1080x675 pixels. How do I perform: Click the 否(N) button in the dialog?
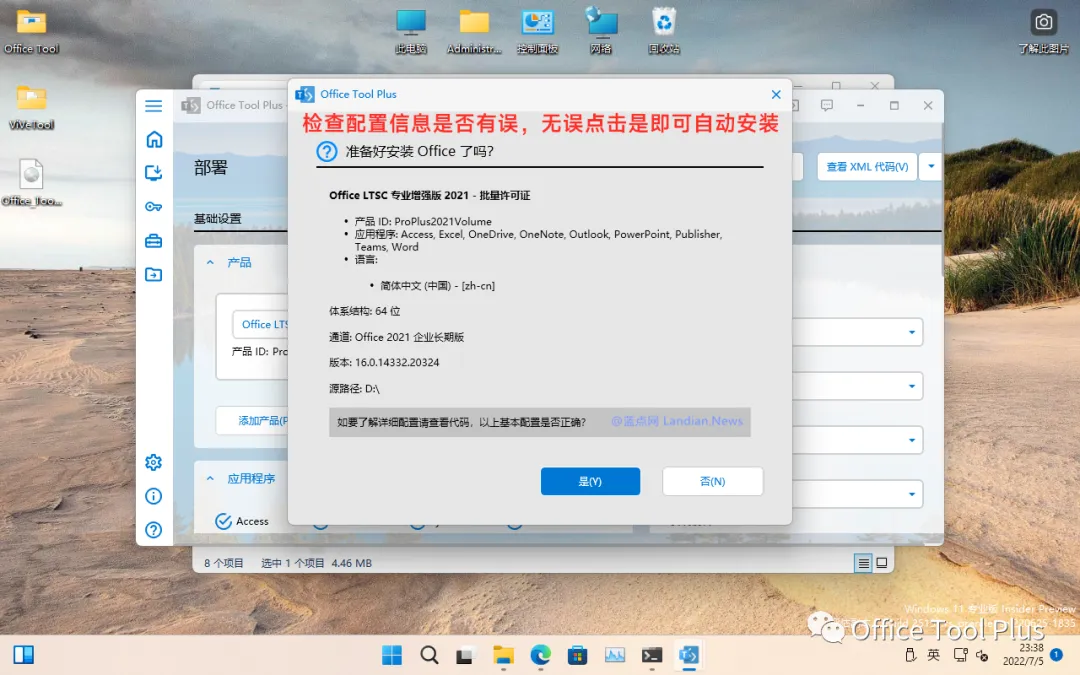[712, 481]
